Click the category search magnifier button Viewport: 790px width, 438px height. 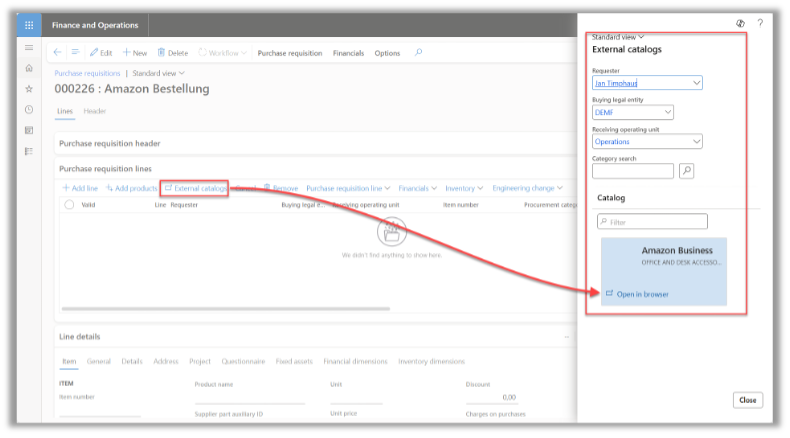pos(686,171)
